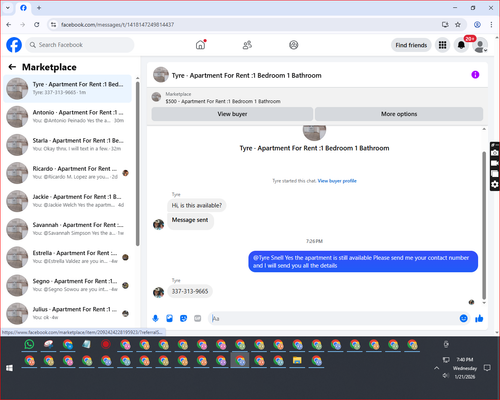Open the Savannah apartment conversation

(x=68, y=229)
